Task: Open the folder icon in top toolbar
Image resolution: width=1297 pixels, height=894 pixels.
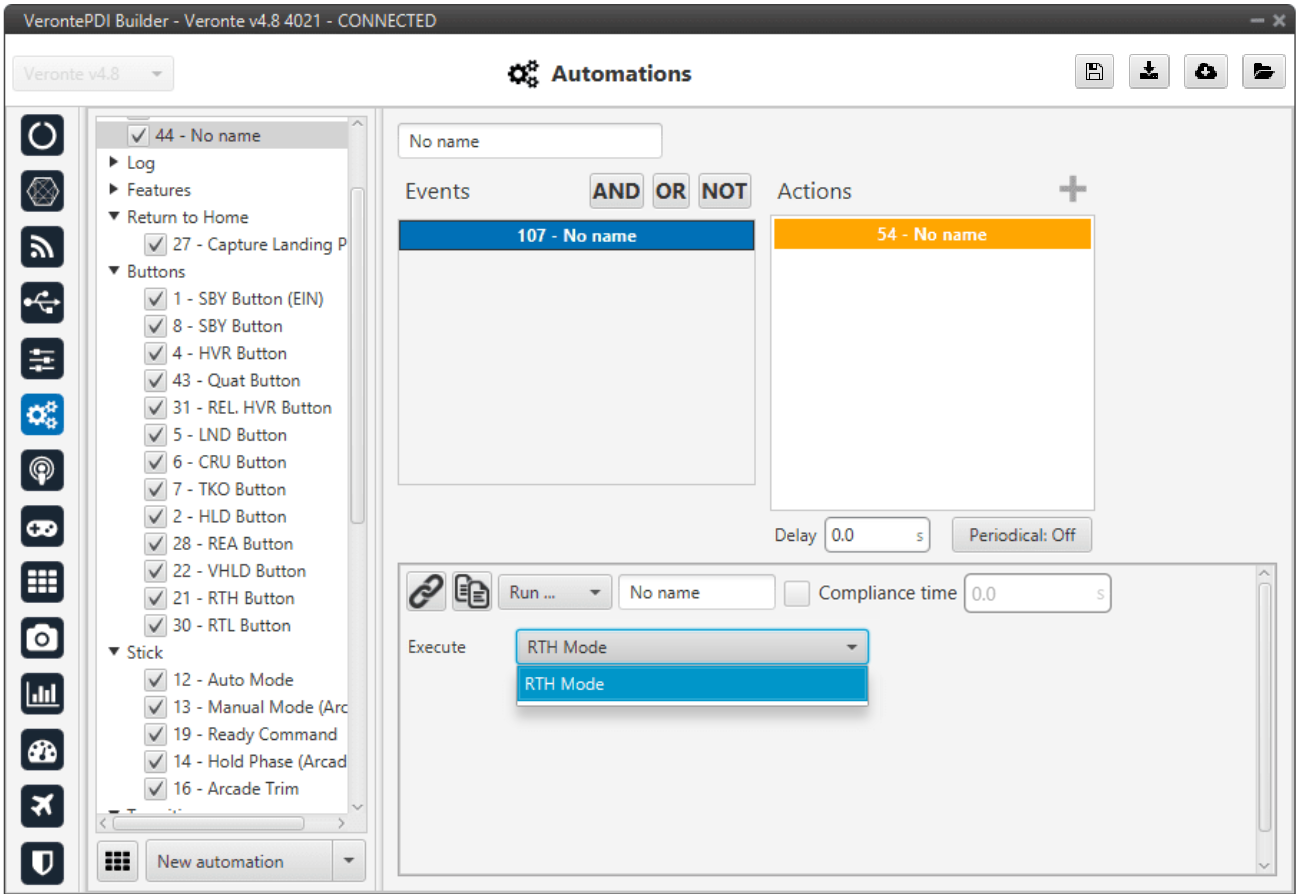Action: [1263, 72]
